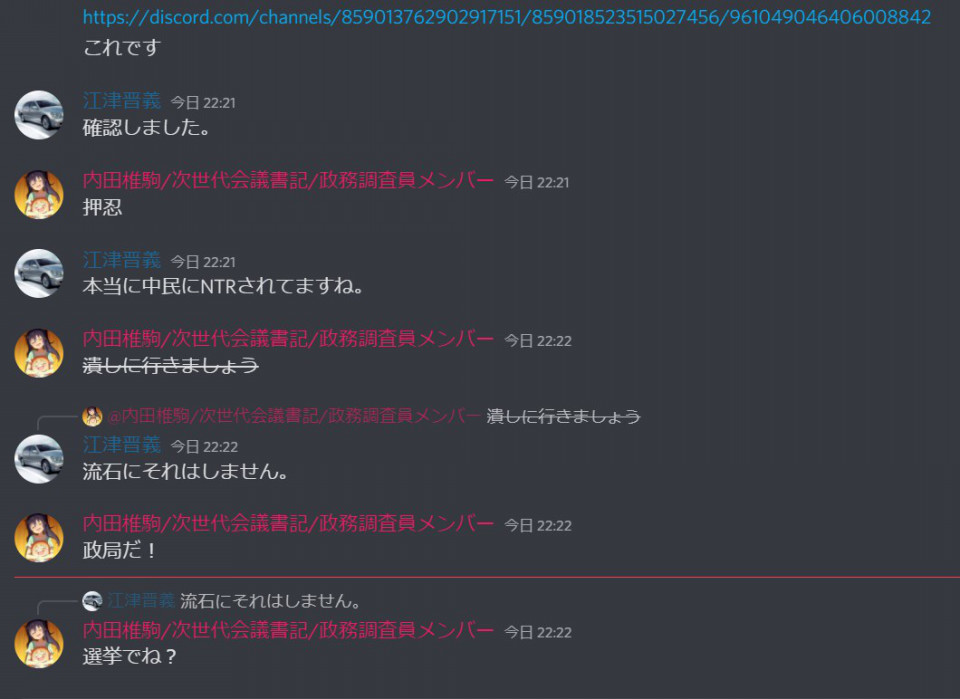Click the anime avatar beside 政局だ！
Image resolution: width=960 pixels, height=699 pixels.
tap(39, 537)
